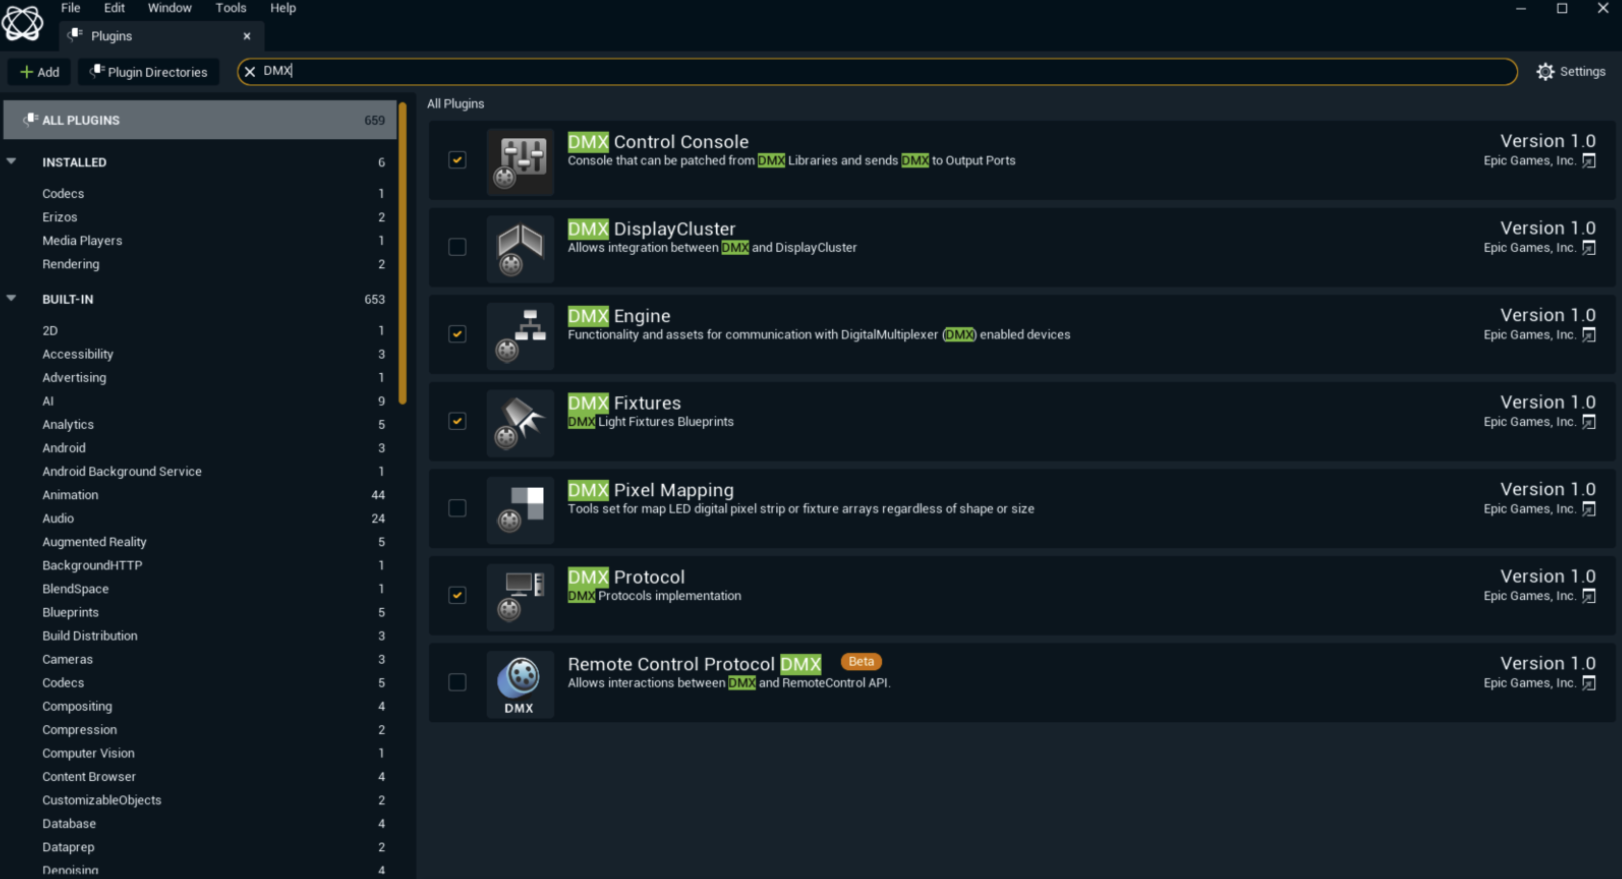
Task: Collapse the INSTALLED category section
Action: pos(12,162)
